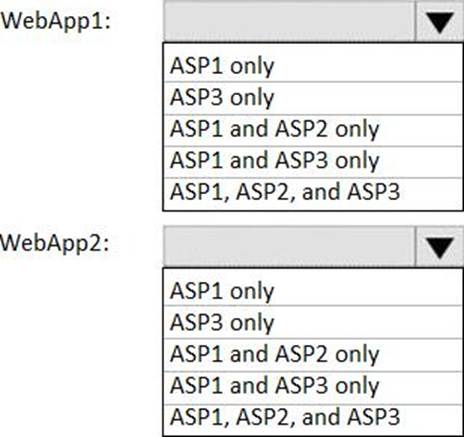Open the WebApp2 dropdown arrow

[440, 247]
